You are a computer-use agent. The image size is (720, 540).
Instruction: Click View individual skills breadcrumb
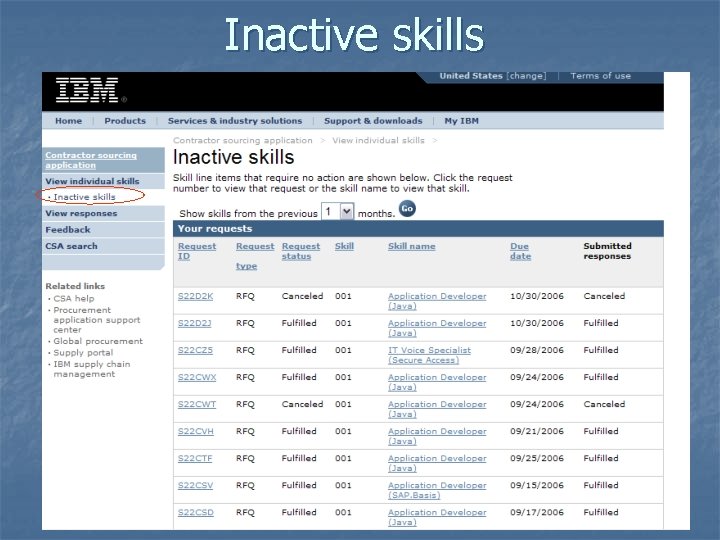[x=378, y=140]
